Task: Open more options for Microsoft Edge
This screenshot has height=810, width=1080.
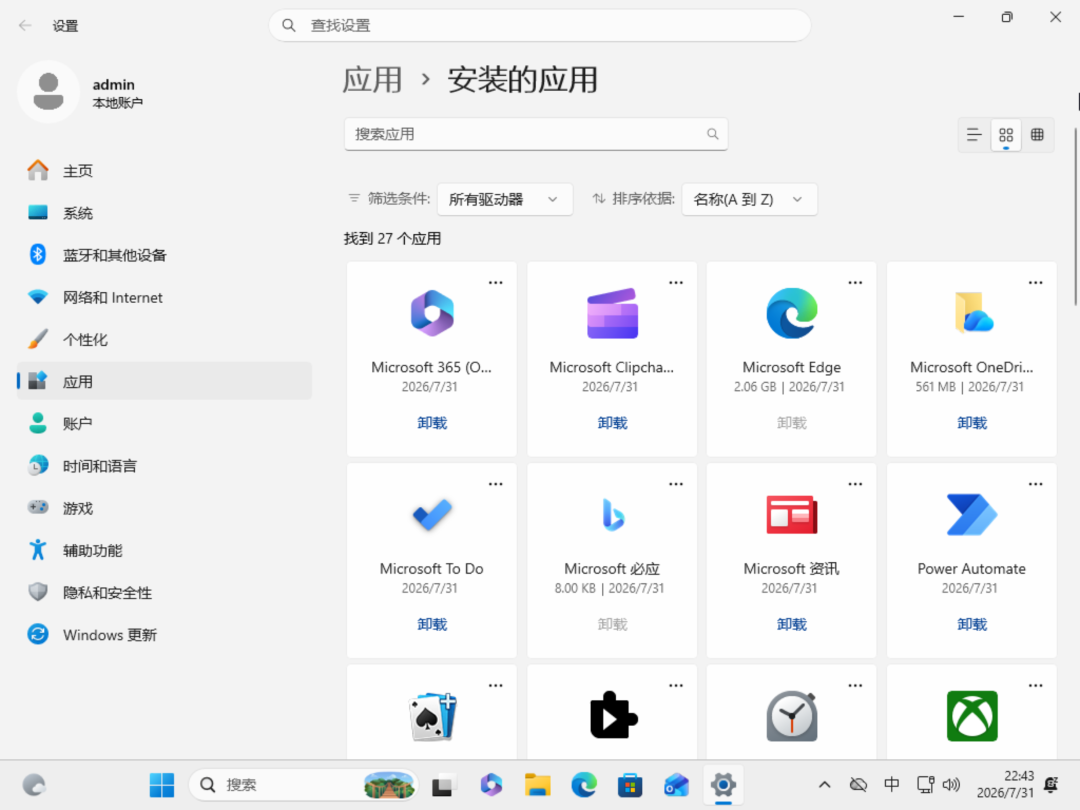Action: point(855,282)
